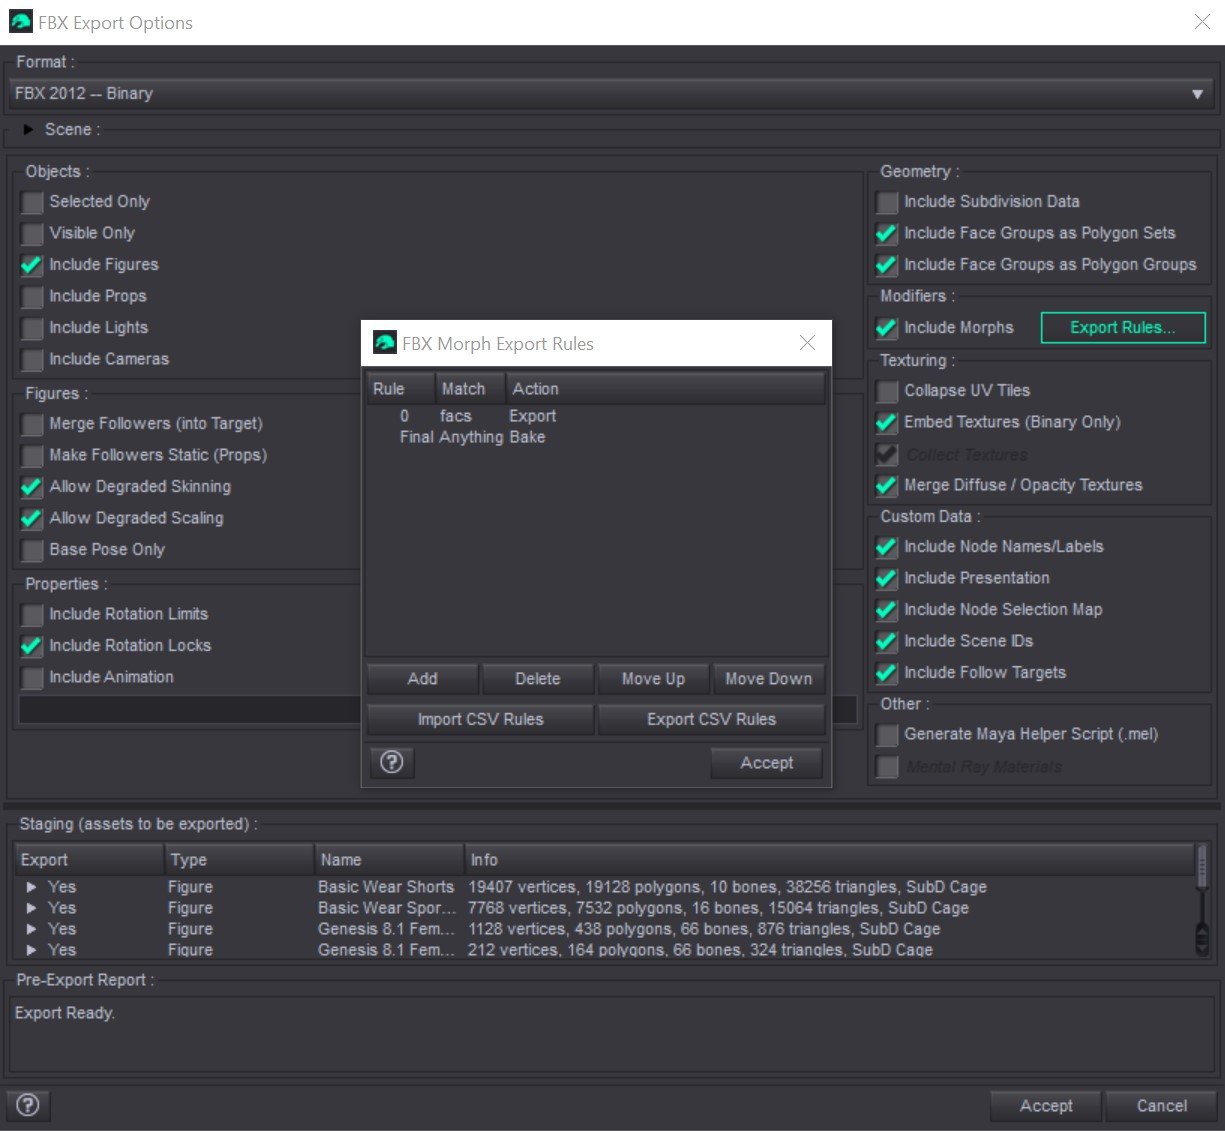
Task: Enable Make Followers Static (Props)
Action: [x=32, y=455]
